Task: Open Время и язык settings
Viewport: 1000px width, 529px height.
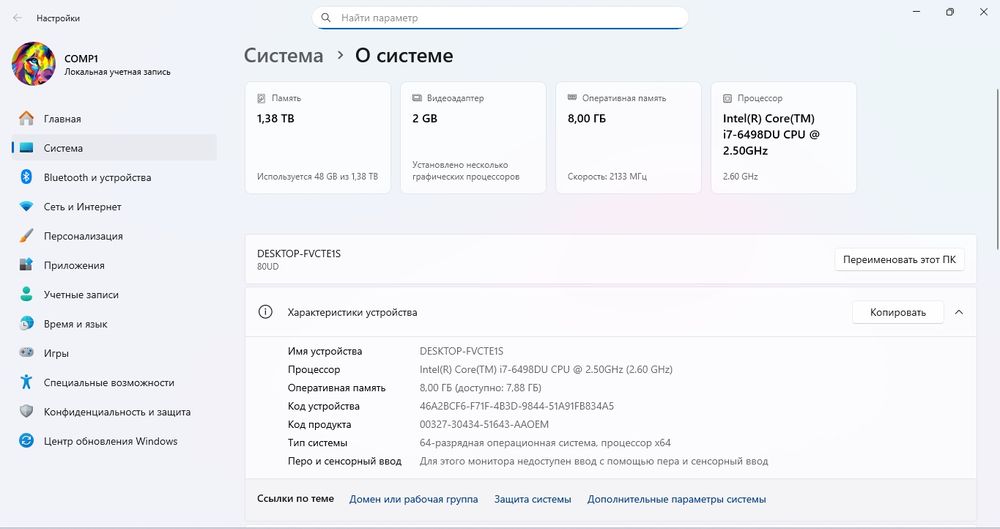Action: point(114,324)
